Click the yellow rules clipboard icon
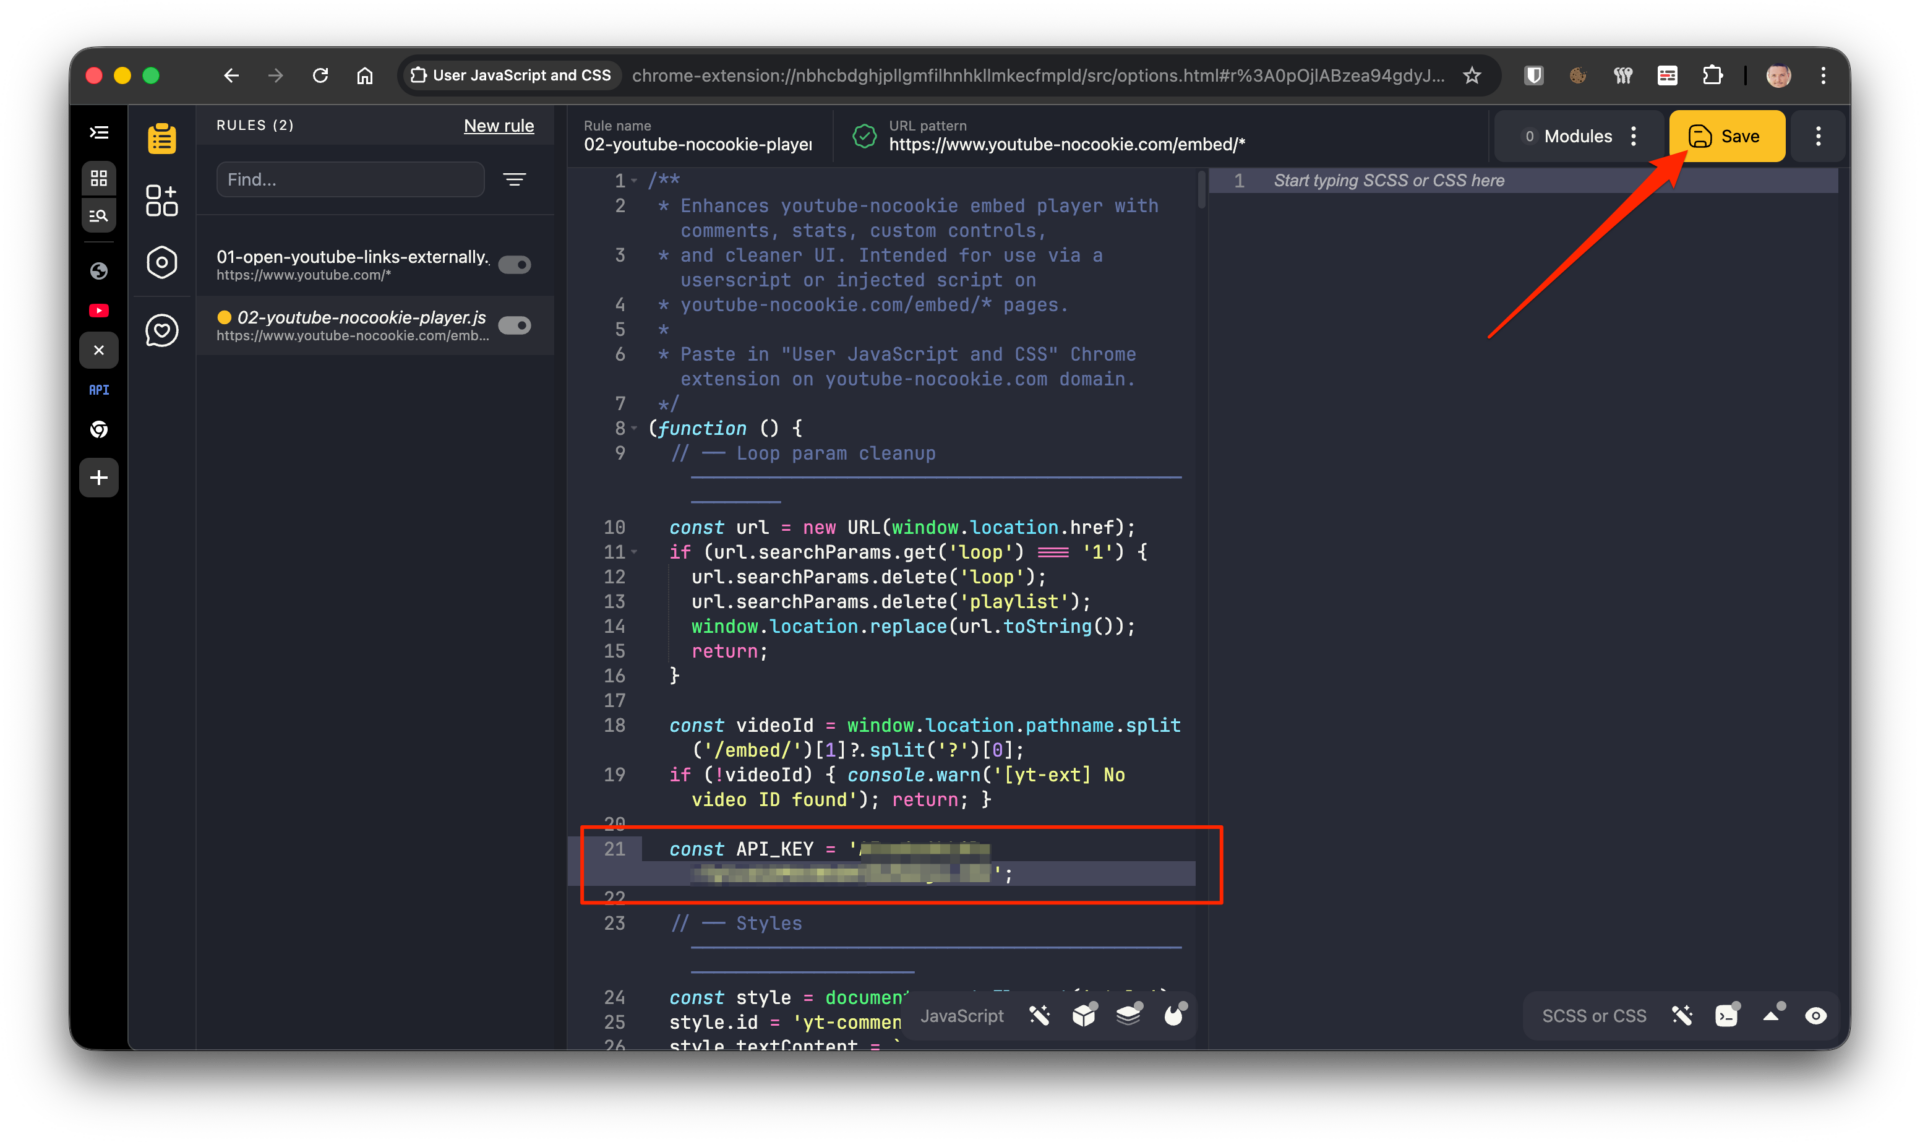 pos(161,138)
